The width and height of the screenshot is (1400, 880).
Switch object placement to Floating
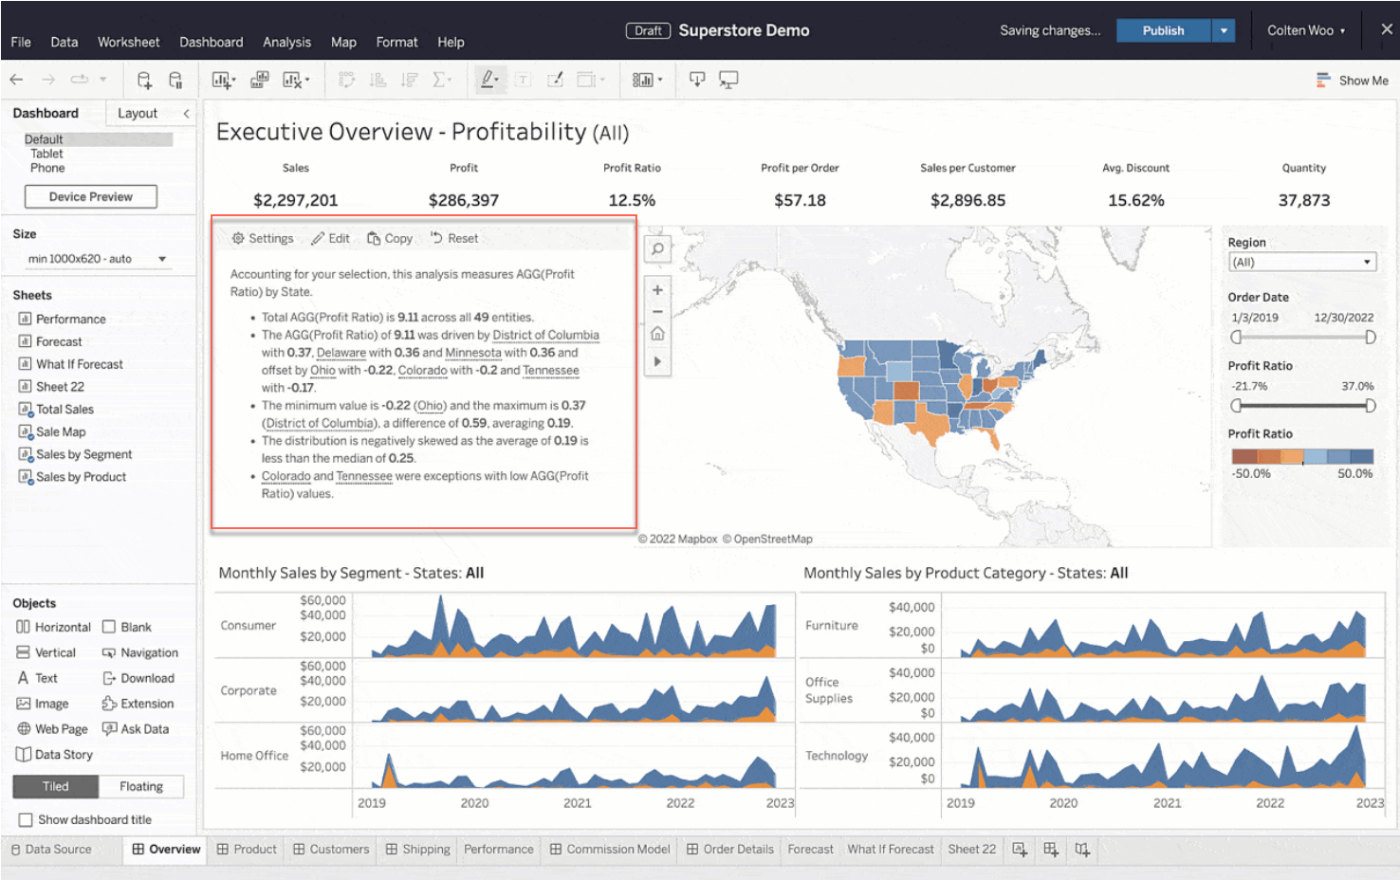coord(141,787)
